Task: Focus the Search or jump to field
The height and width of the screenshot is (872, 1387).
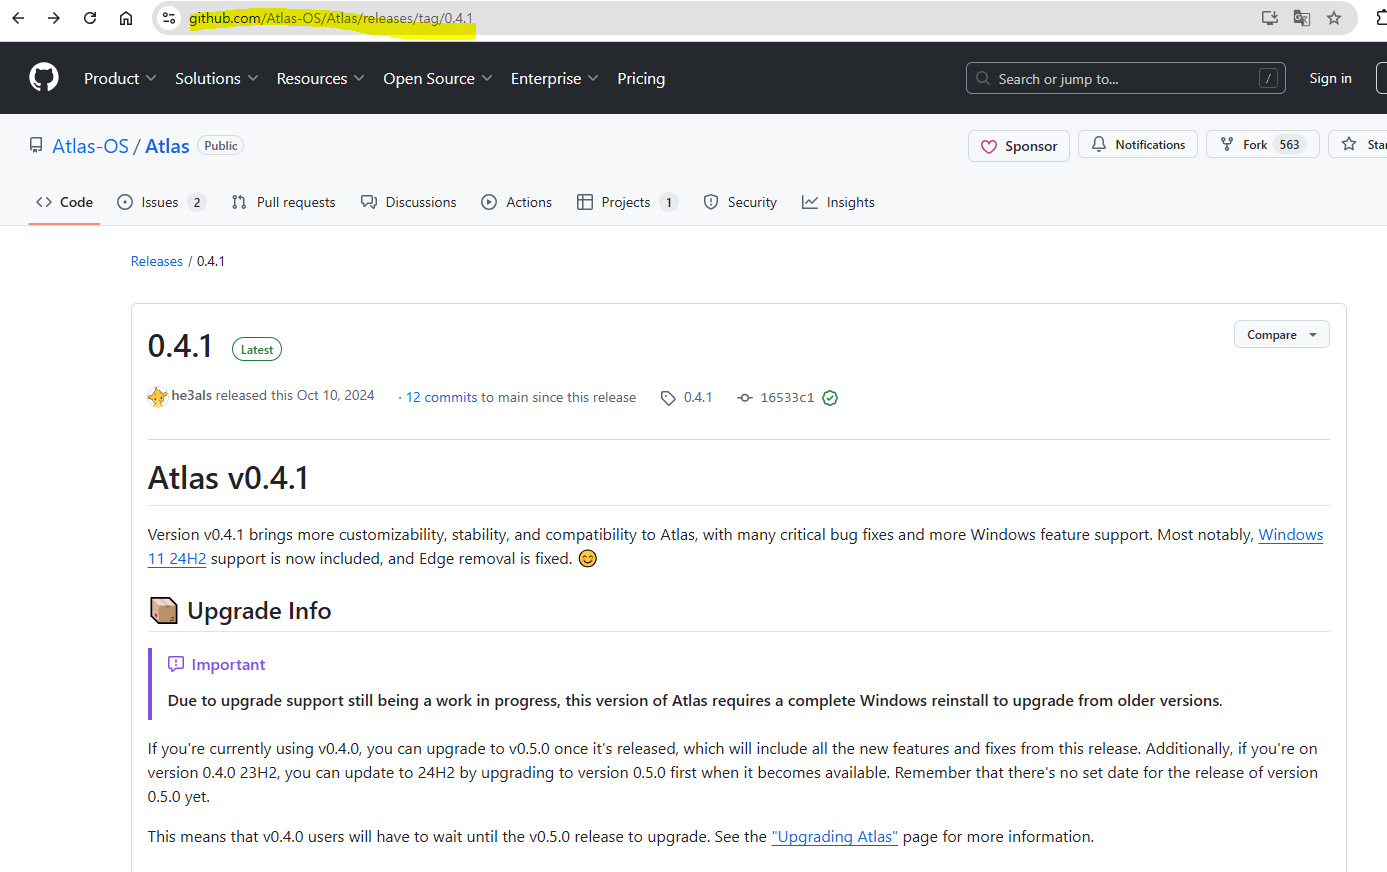Action: [x=1127, y=78]
